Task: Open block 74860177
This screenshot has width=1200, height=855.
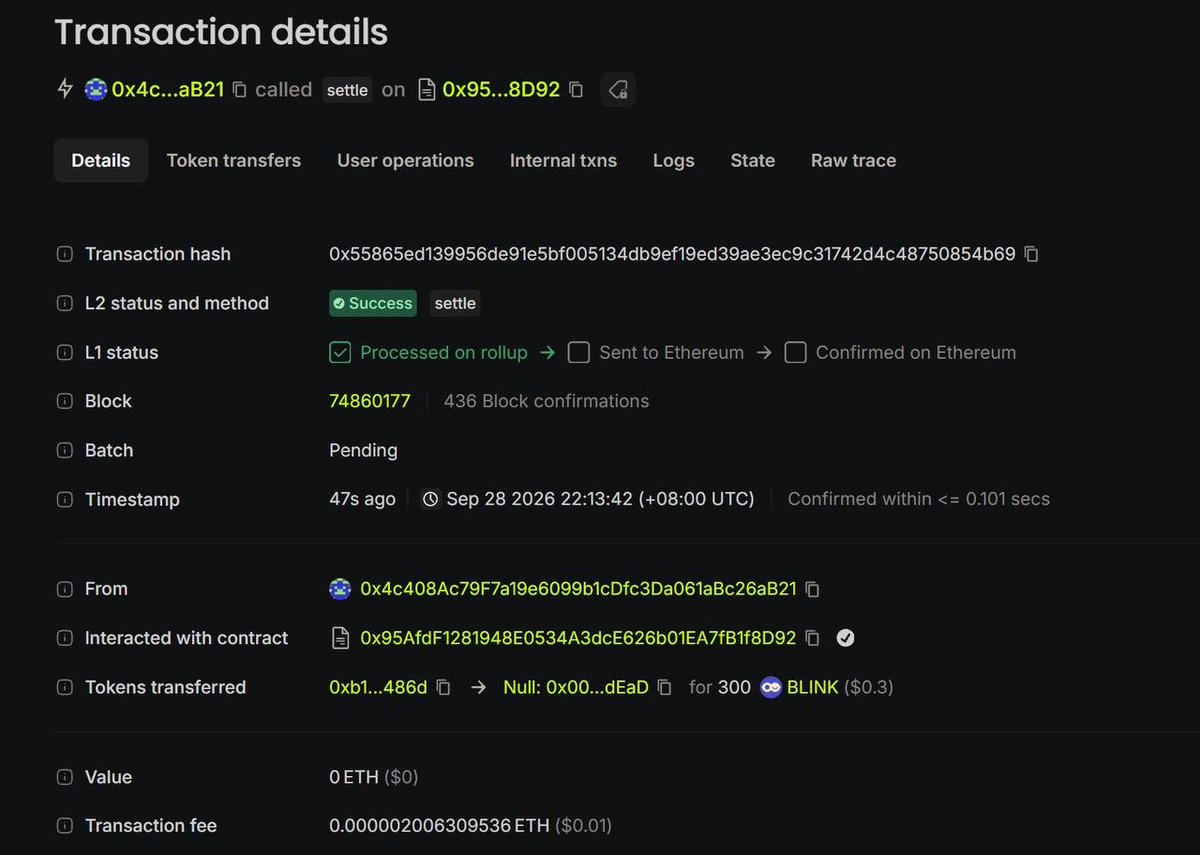Action: (370, 401)
